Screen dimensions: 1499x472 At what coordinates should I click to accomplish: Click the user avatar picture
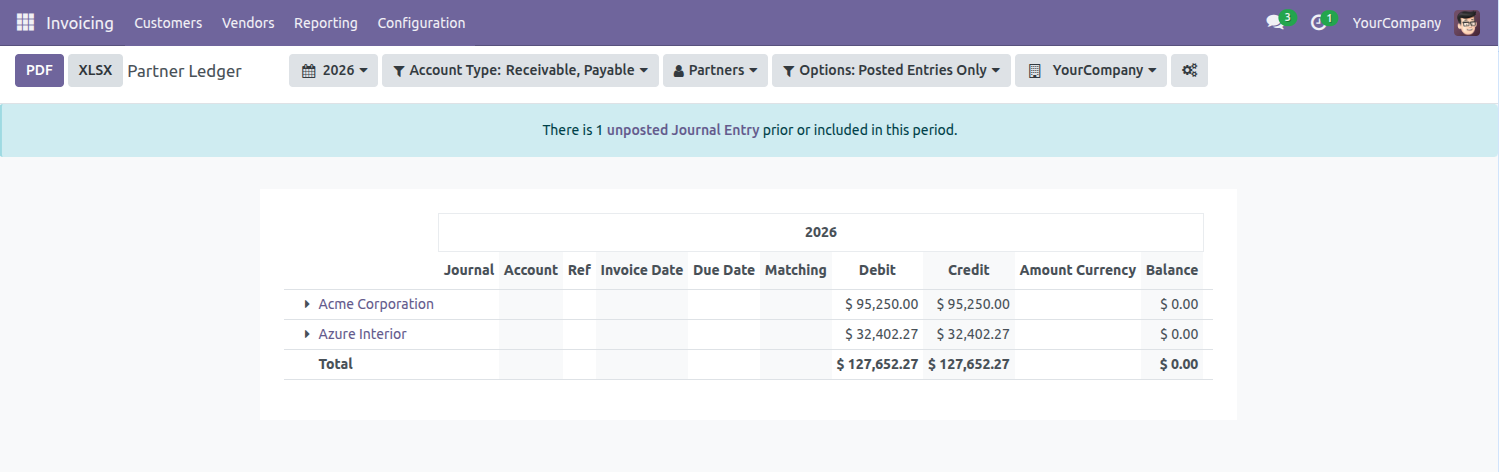coord(1467,22)
